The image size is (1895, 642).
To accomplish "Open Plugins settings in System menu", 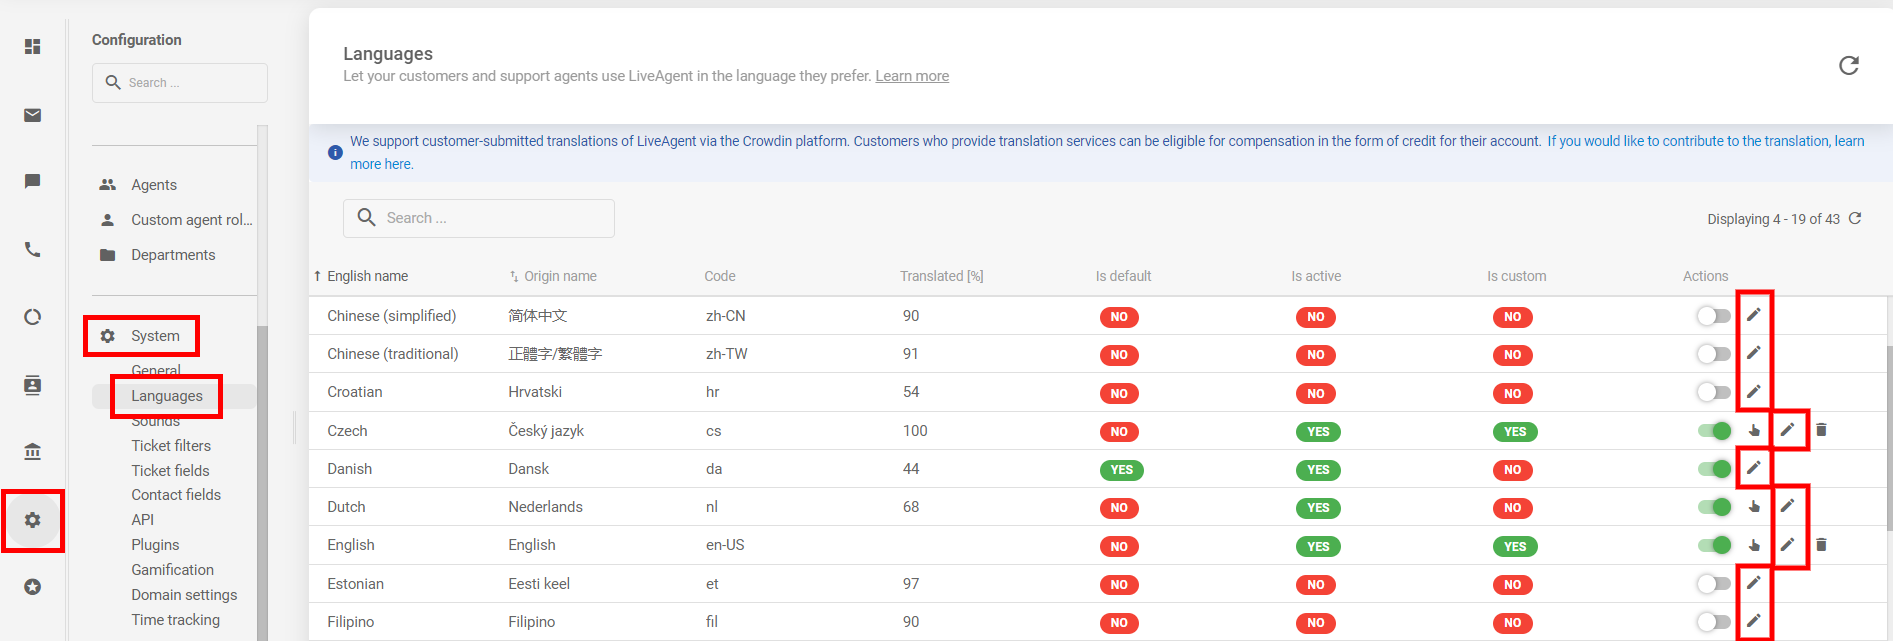I will 155,545.
